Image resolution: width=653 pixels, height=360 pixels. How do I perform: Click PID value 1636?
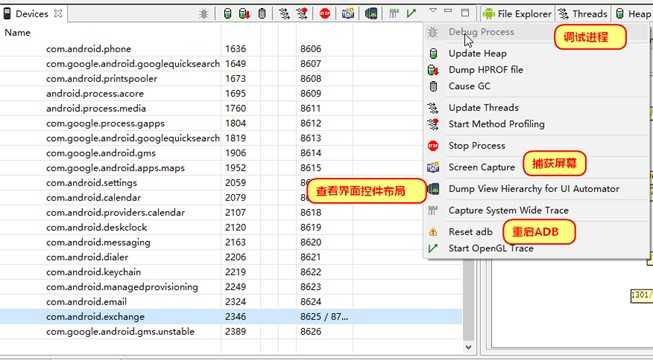[x=235, y=49]
